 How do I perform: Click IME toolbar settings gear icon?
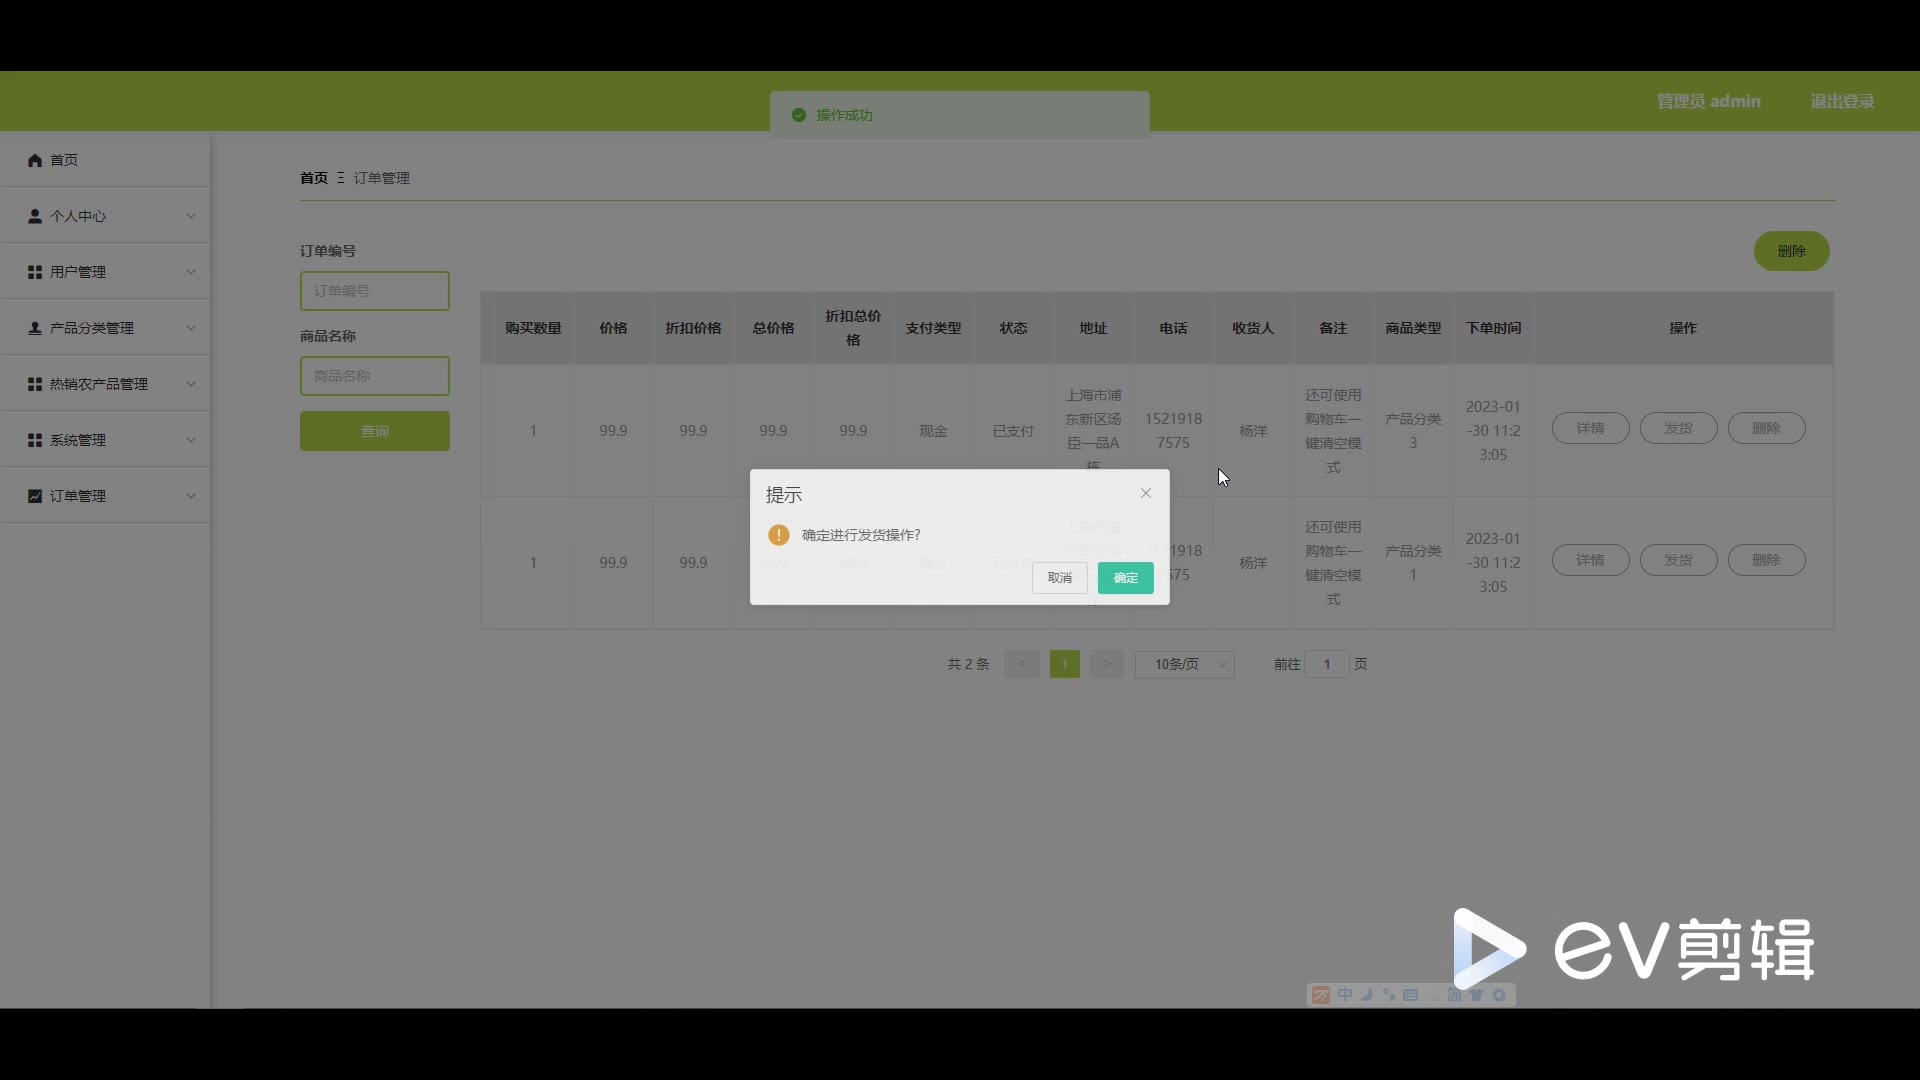(1499, 995)
